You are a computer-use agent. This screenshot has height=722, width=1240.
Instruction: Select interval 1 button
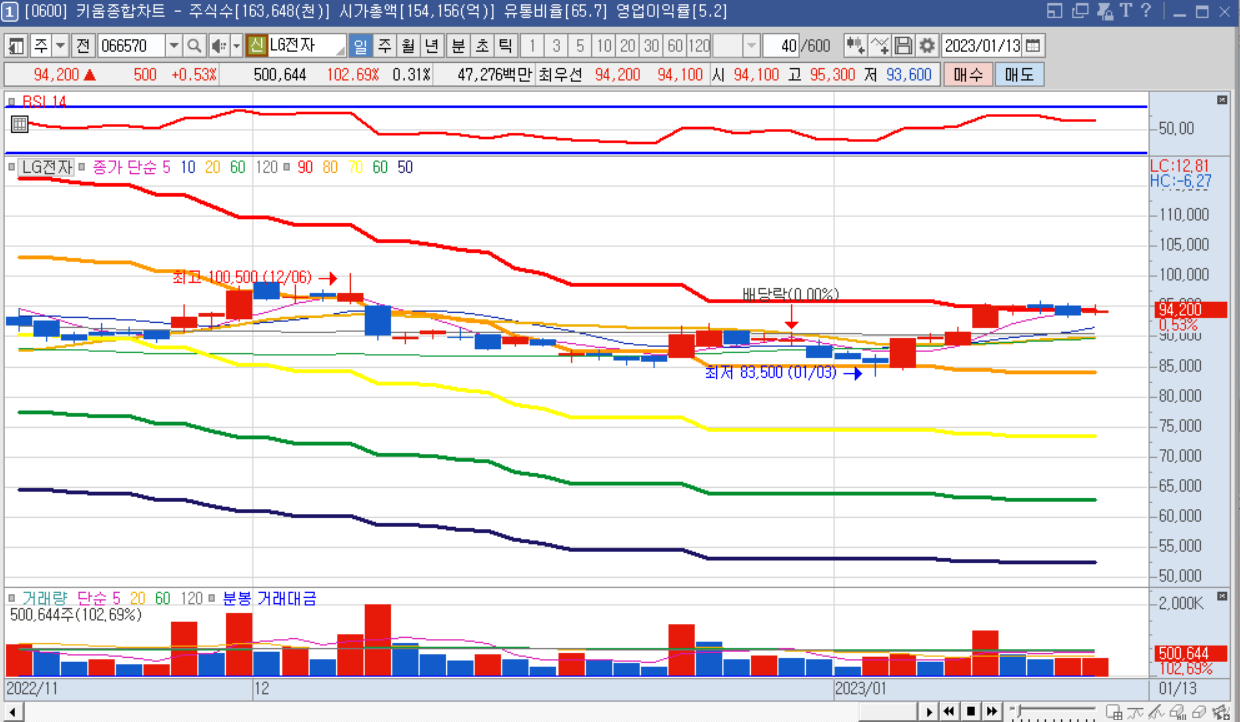(531, 46)
